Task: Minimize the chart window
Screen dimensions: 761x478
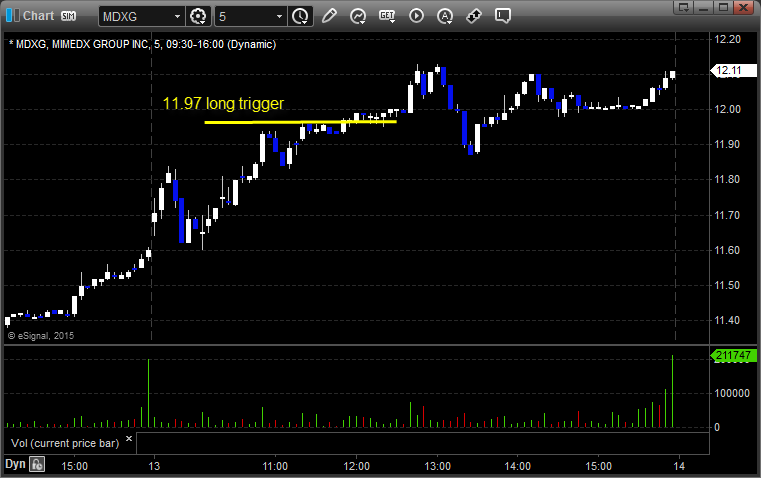Action: [x=704, y=7]
